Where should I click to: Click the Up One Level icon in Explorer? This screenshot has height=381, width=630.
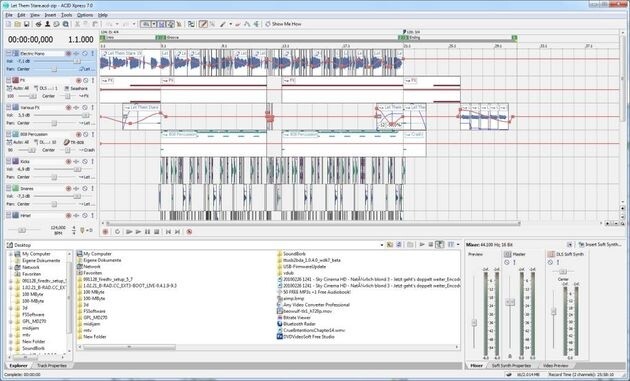tap(389, 244)
